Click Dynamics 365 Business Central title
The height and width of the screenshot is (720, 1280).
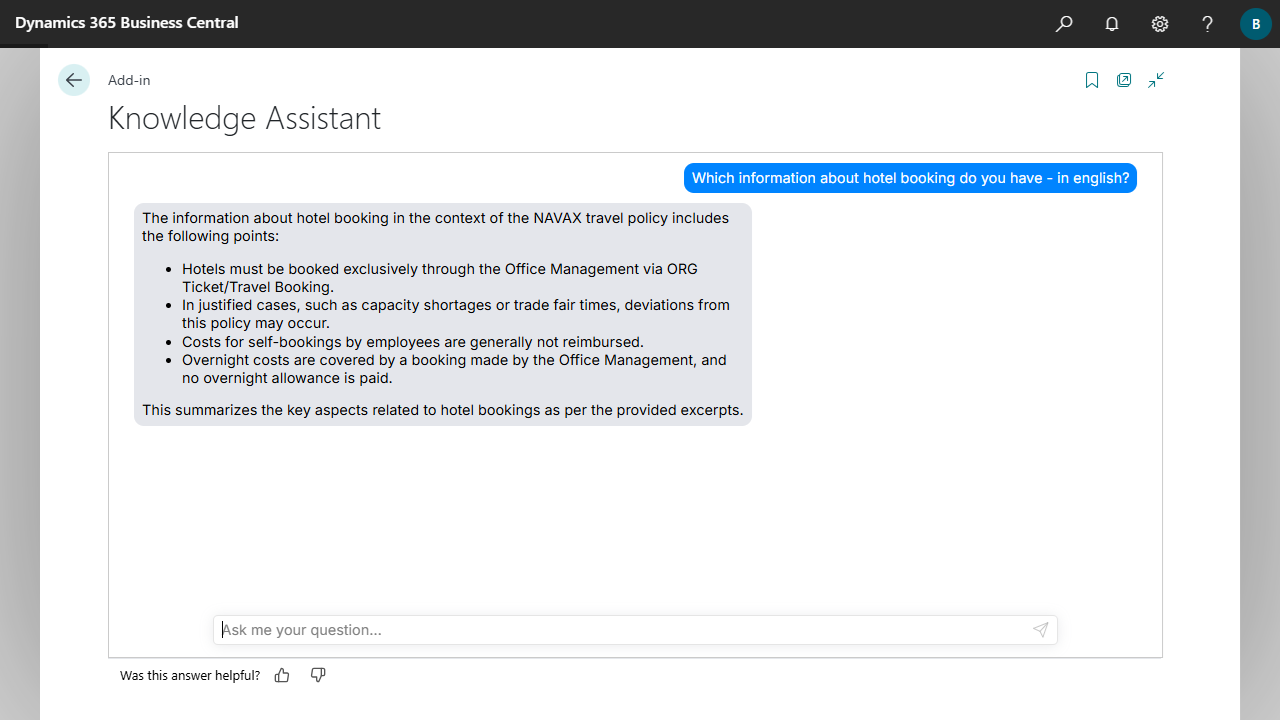[127, 22]
